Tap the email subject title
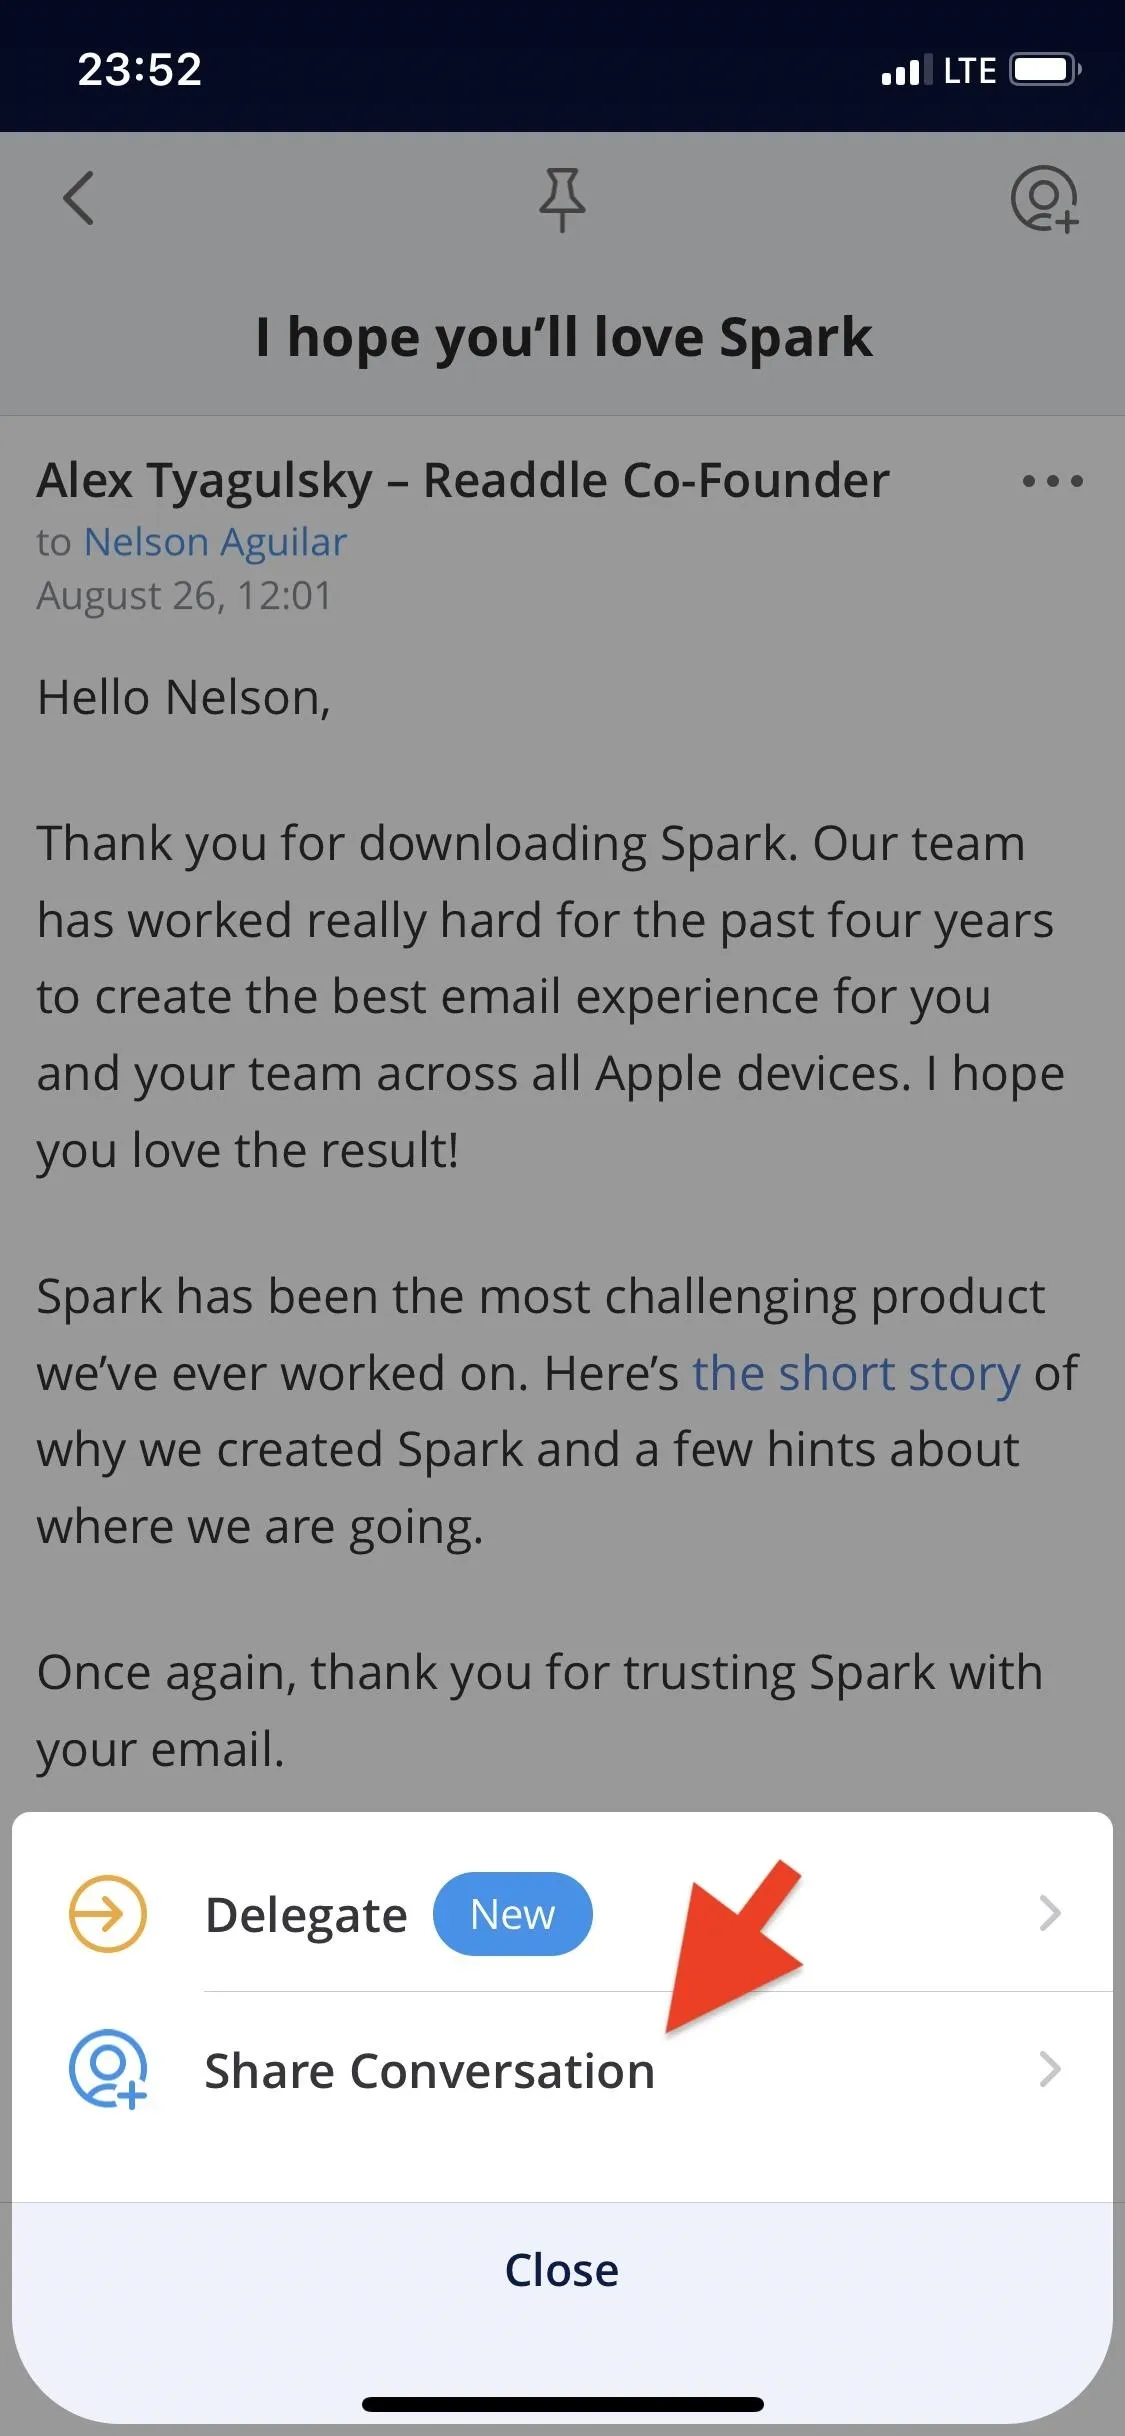1125x2436 pixels. [563, 337]
